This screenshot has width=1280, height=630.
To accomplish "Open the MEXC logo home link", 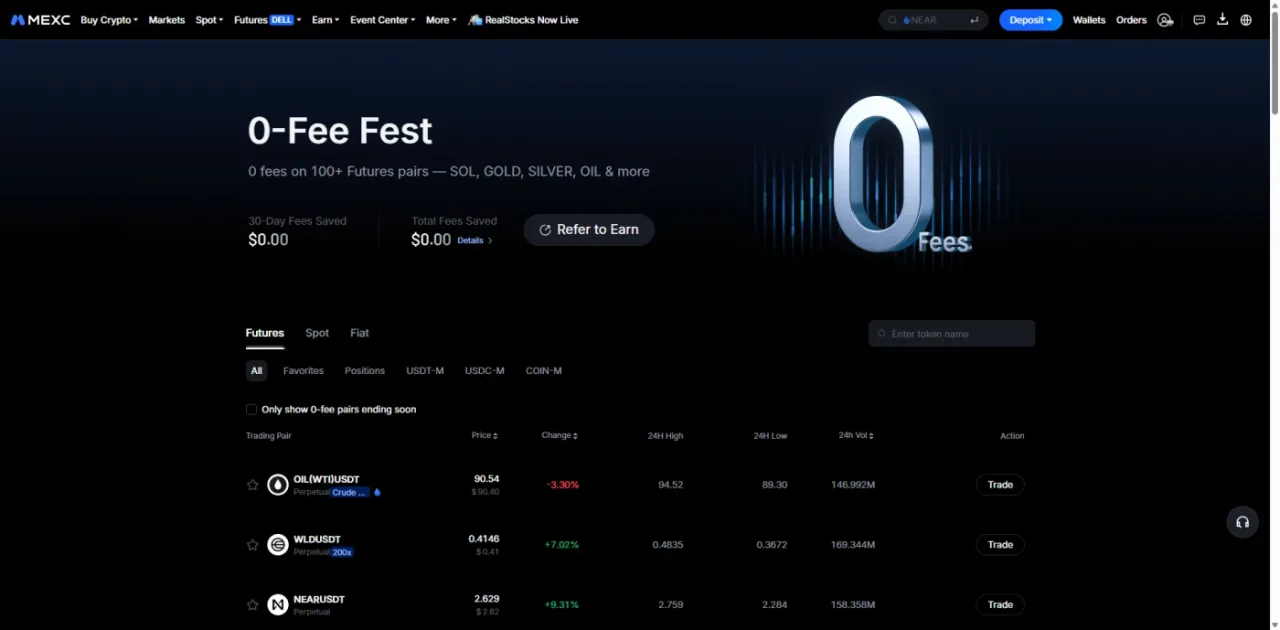I will [40, 20].
